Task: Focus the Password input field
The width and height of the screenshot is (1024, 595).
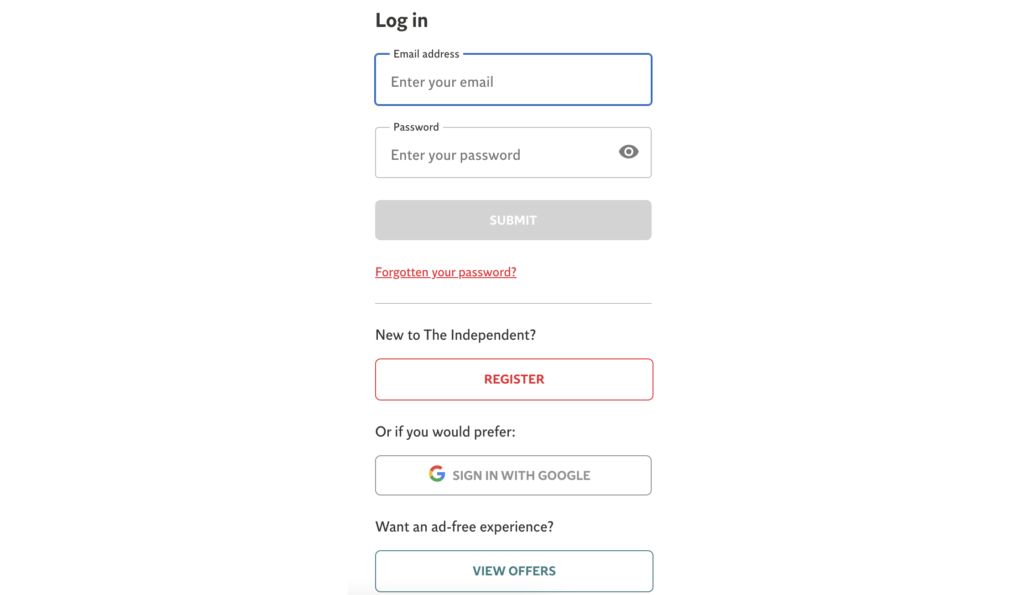Action: (513, 152)
